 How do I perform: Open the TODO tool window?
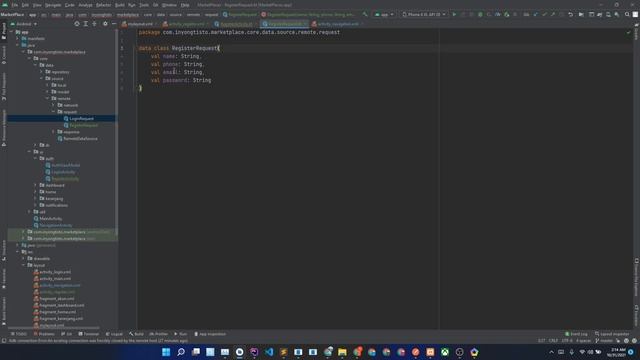[x=19, y=334]
